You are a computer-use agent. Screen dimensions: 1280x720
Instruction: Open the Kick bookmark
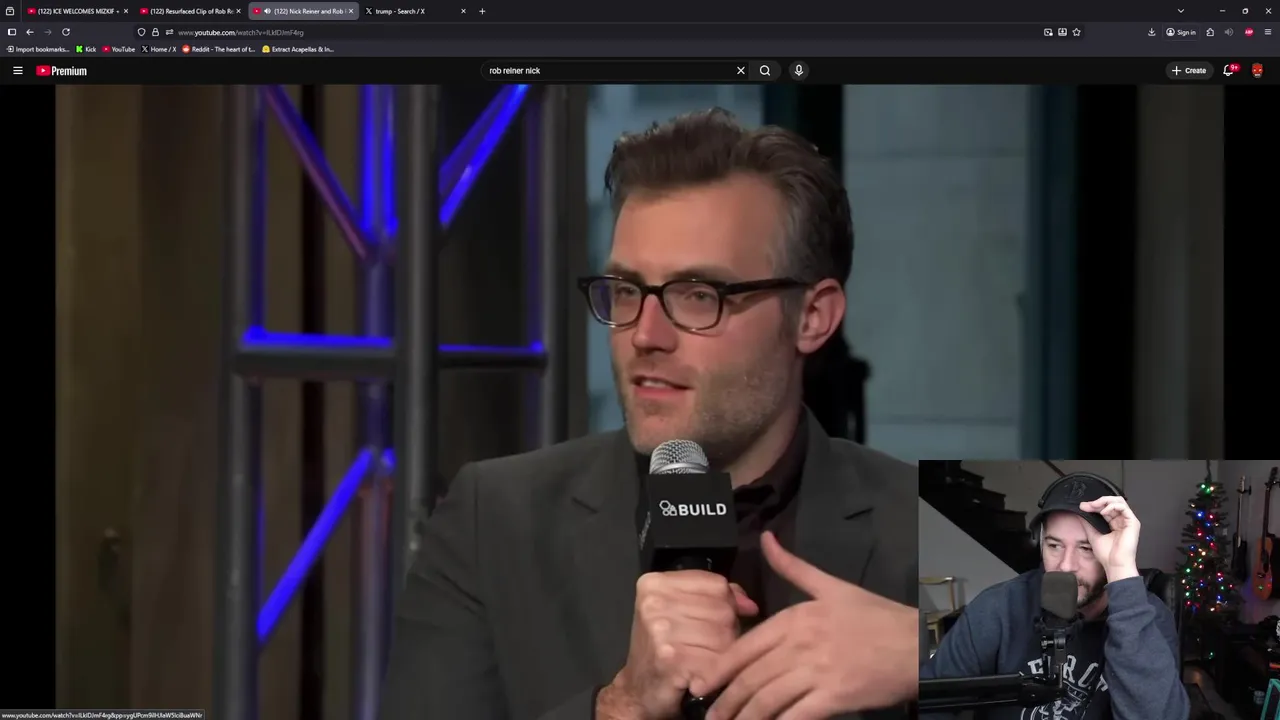tap(86, 49)
